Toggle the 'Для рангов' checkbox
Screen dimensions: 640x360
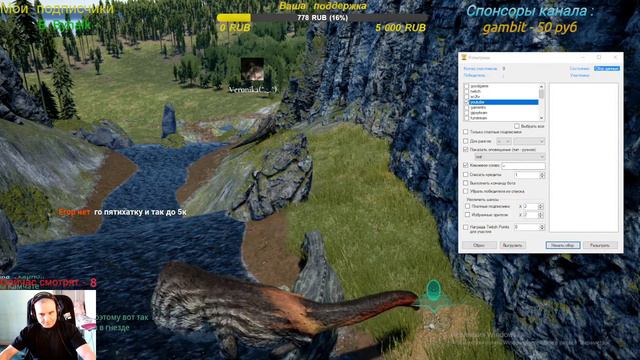[x=466, y=141]
